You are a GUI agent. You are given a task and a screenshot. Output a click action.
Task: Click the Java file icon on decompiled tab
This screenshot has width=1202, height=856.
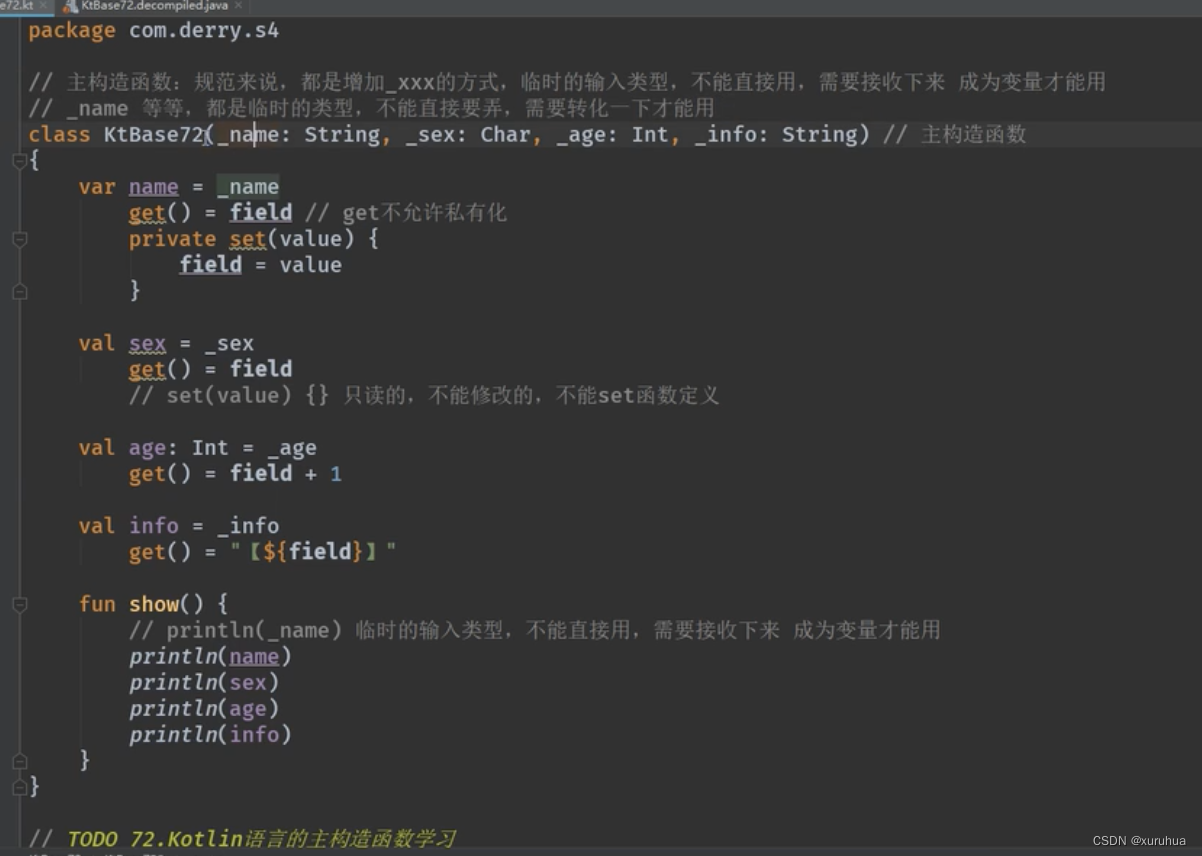click(71, 6)
